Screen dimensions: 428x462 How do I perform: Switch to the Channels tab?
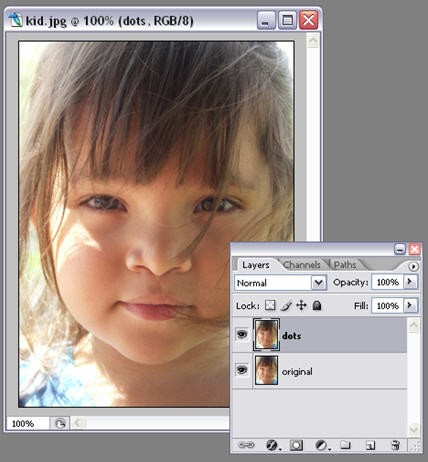(302, 265)
